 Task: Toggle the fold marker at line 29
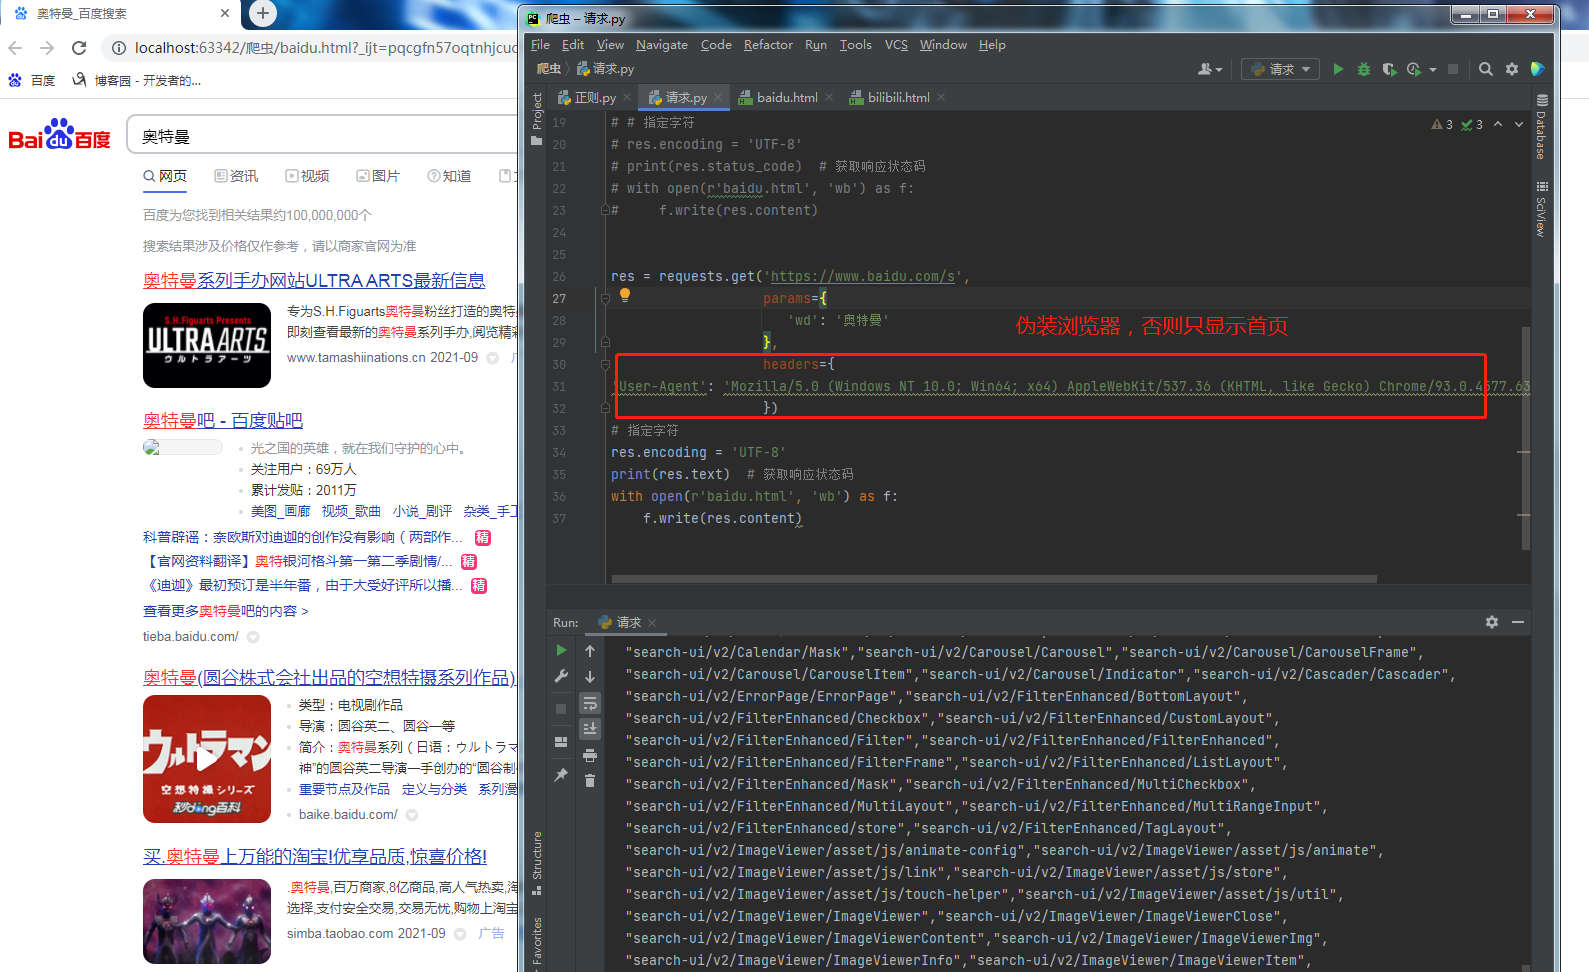point(605,342)
